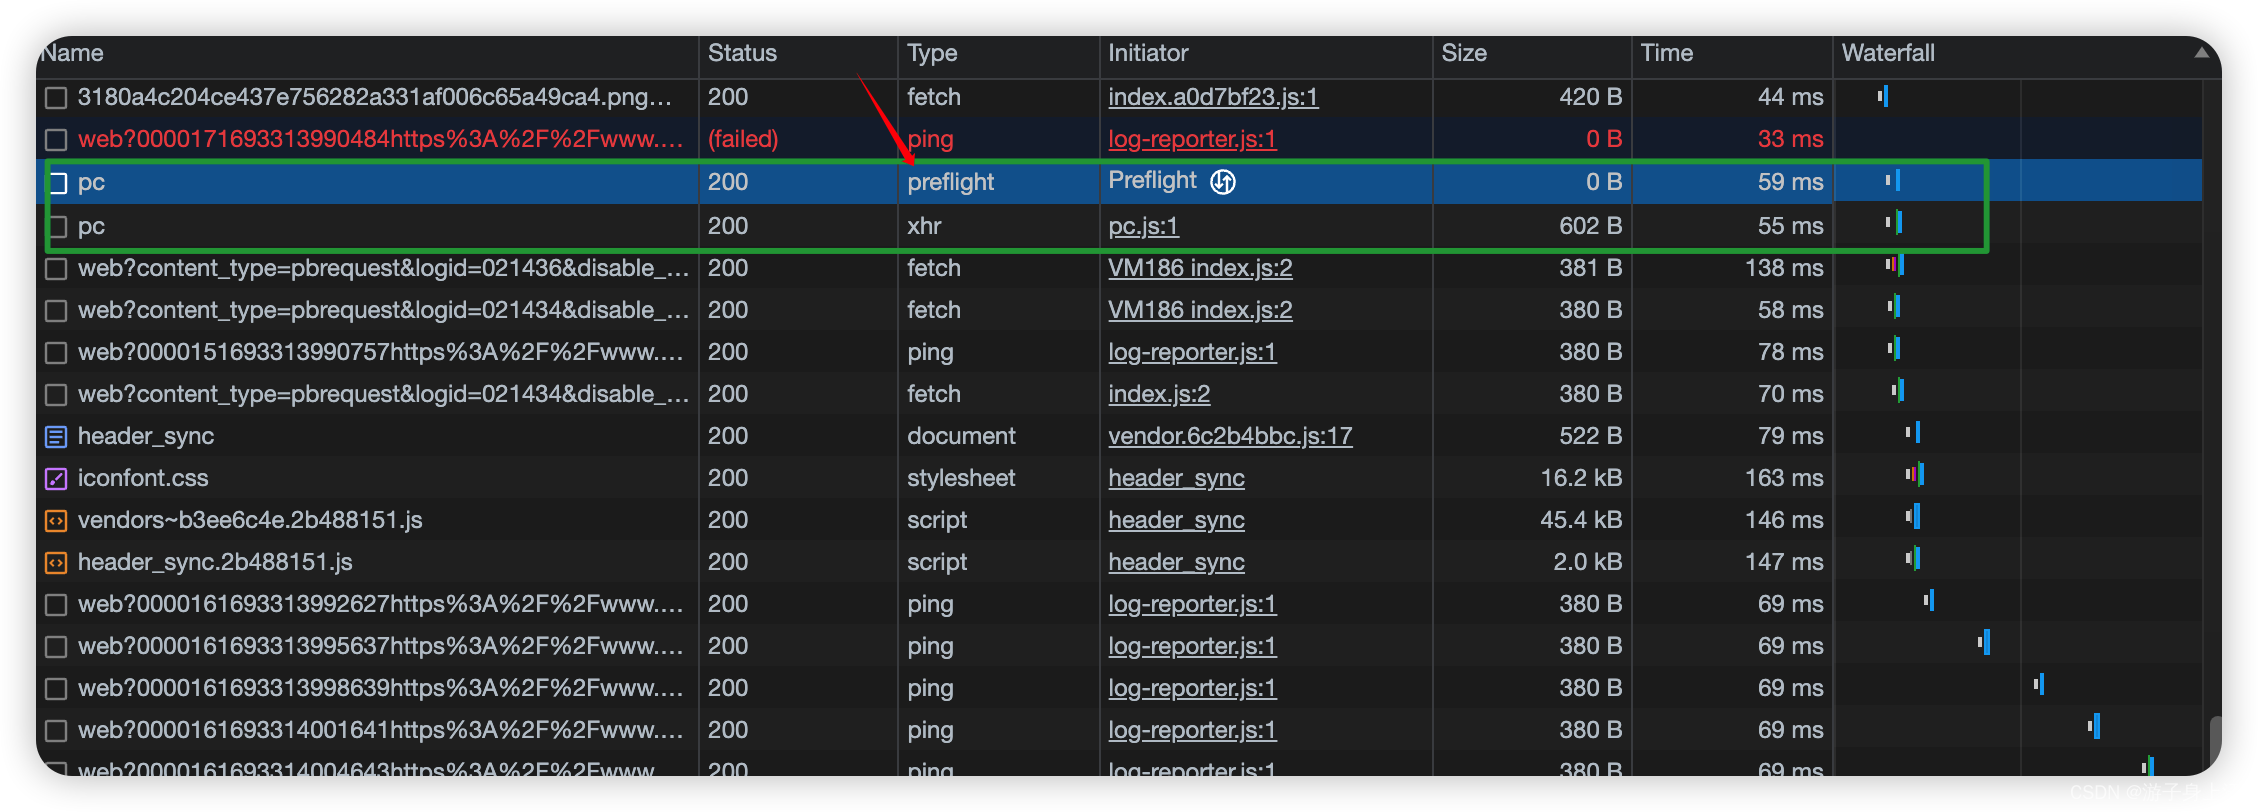The width and height of the screenshot is (2258, 812).
Task: Click the waterfall bar of header_sync document row
Action: (1913, 432)
